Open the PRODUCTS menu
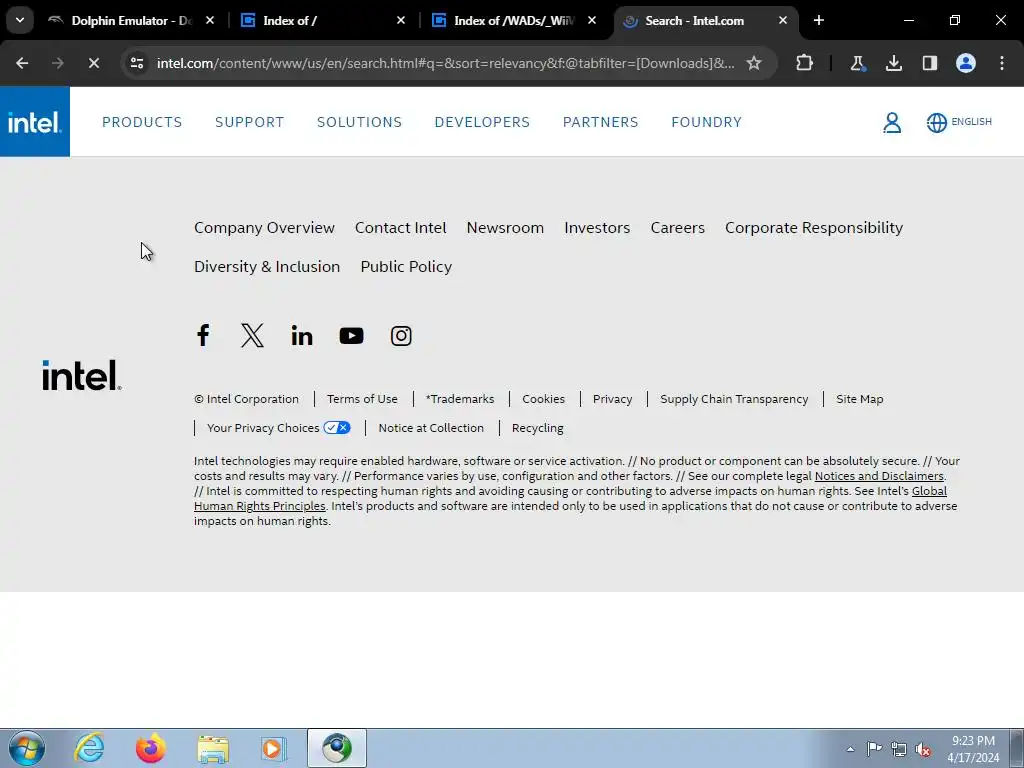The width and height of the screenshot is (1024, 768). tap(142, 122)
